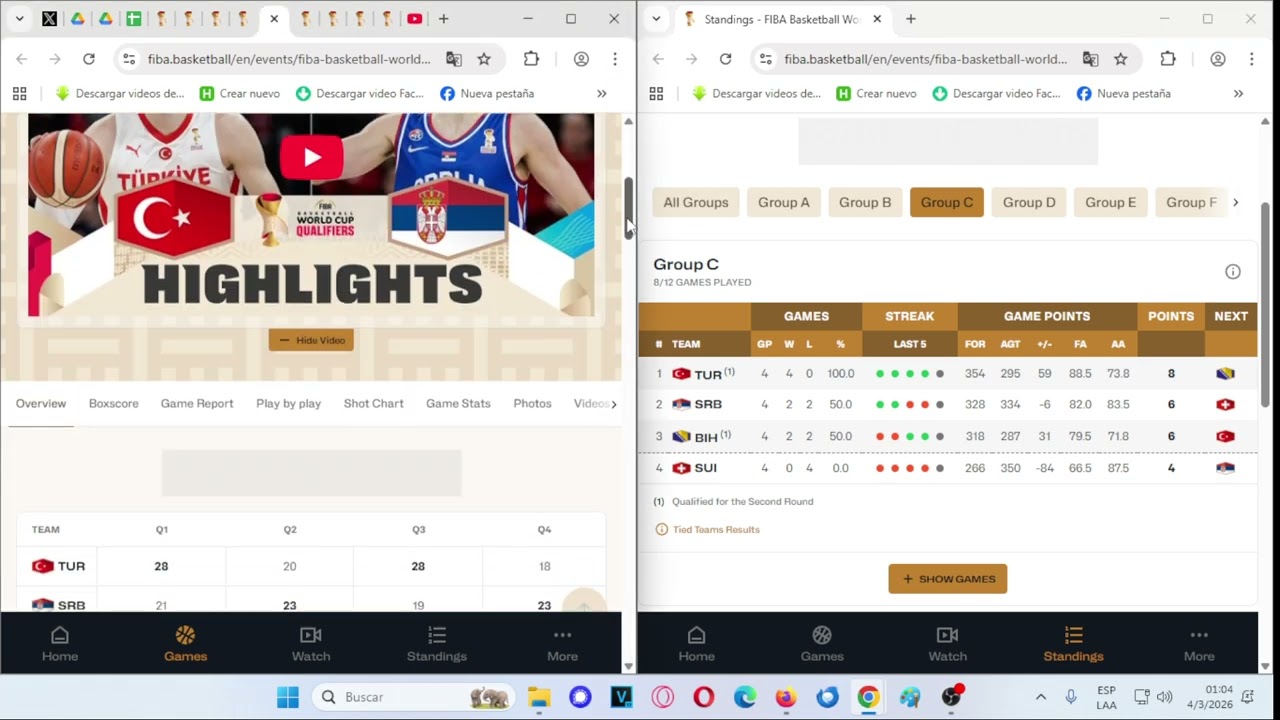Open the Game Report tab
The width and height of the screenshot is (1280, 720).
point(197,403)
